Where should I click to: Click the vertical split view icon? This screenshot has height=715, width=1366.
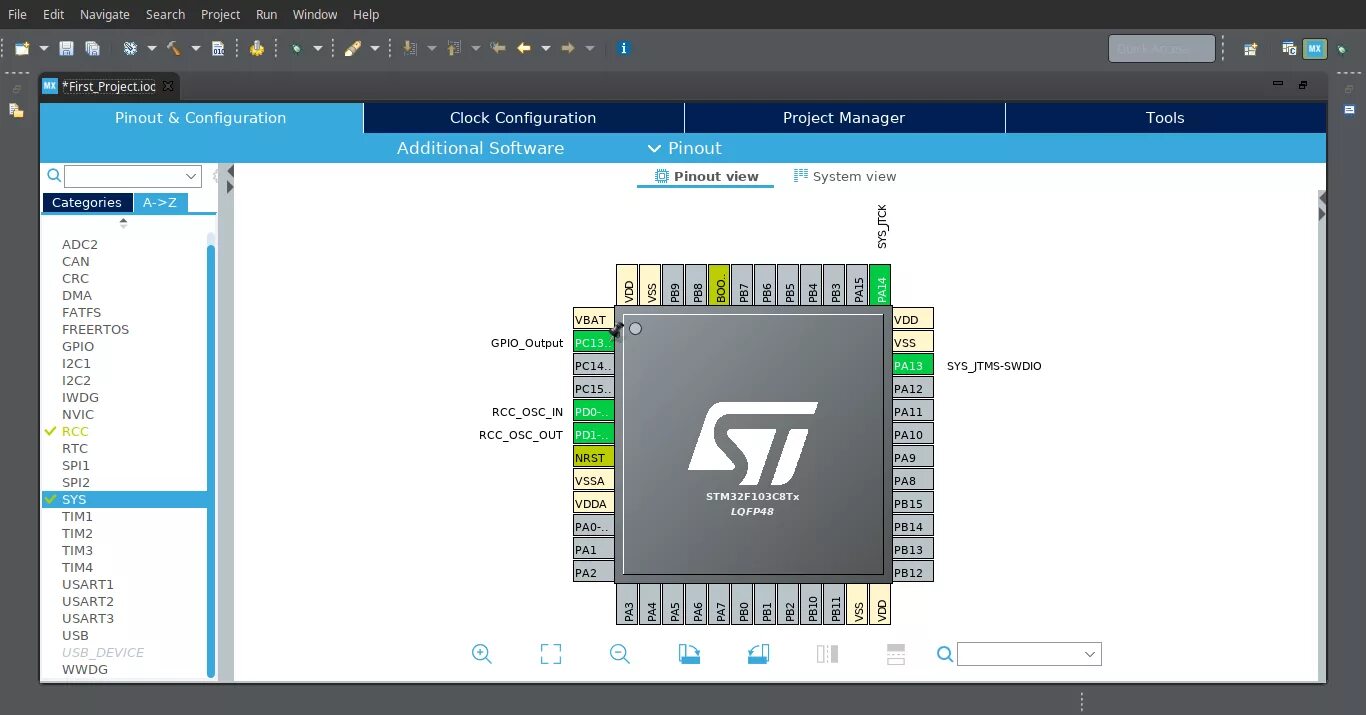[827, 654]
